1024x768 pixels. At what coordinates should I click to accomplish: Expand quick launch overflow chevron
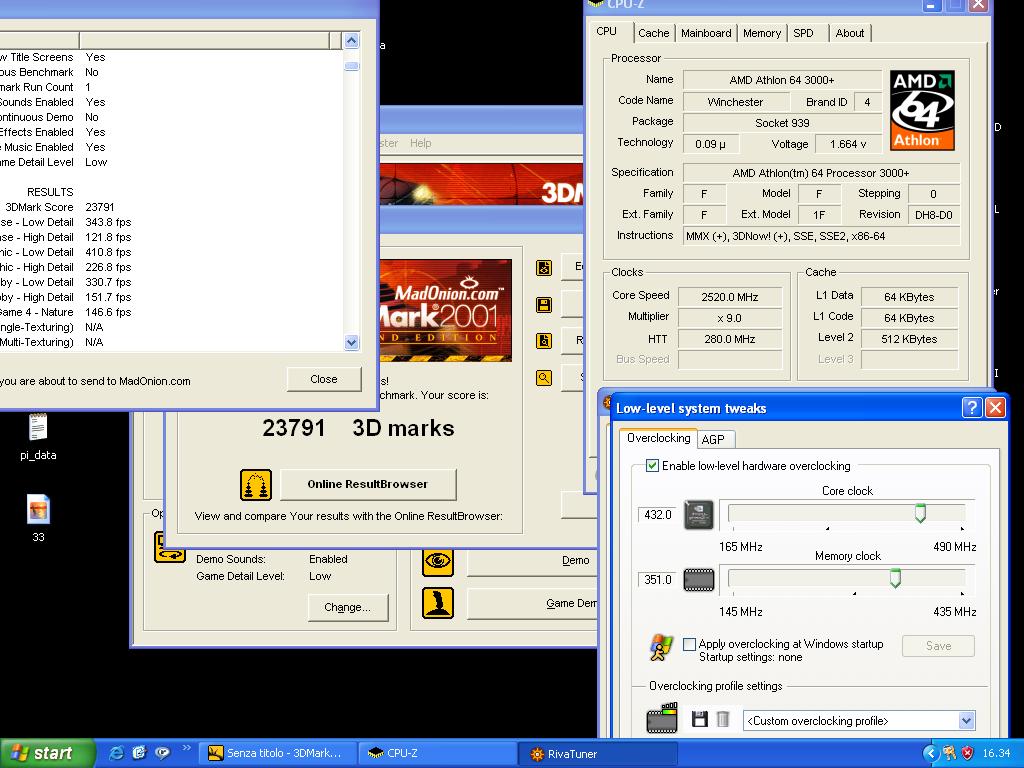[x=186, y=748]
